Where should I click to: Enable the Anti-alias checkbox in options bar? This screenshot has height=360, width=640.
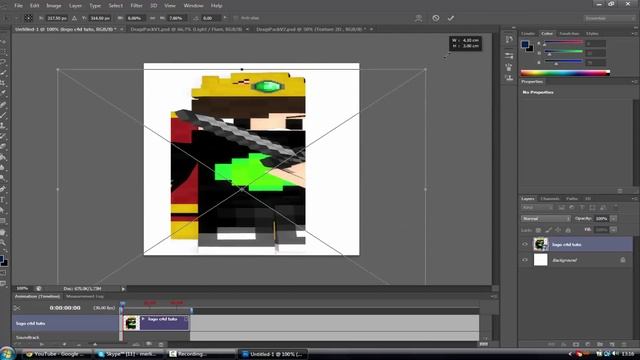click(236, 18)
